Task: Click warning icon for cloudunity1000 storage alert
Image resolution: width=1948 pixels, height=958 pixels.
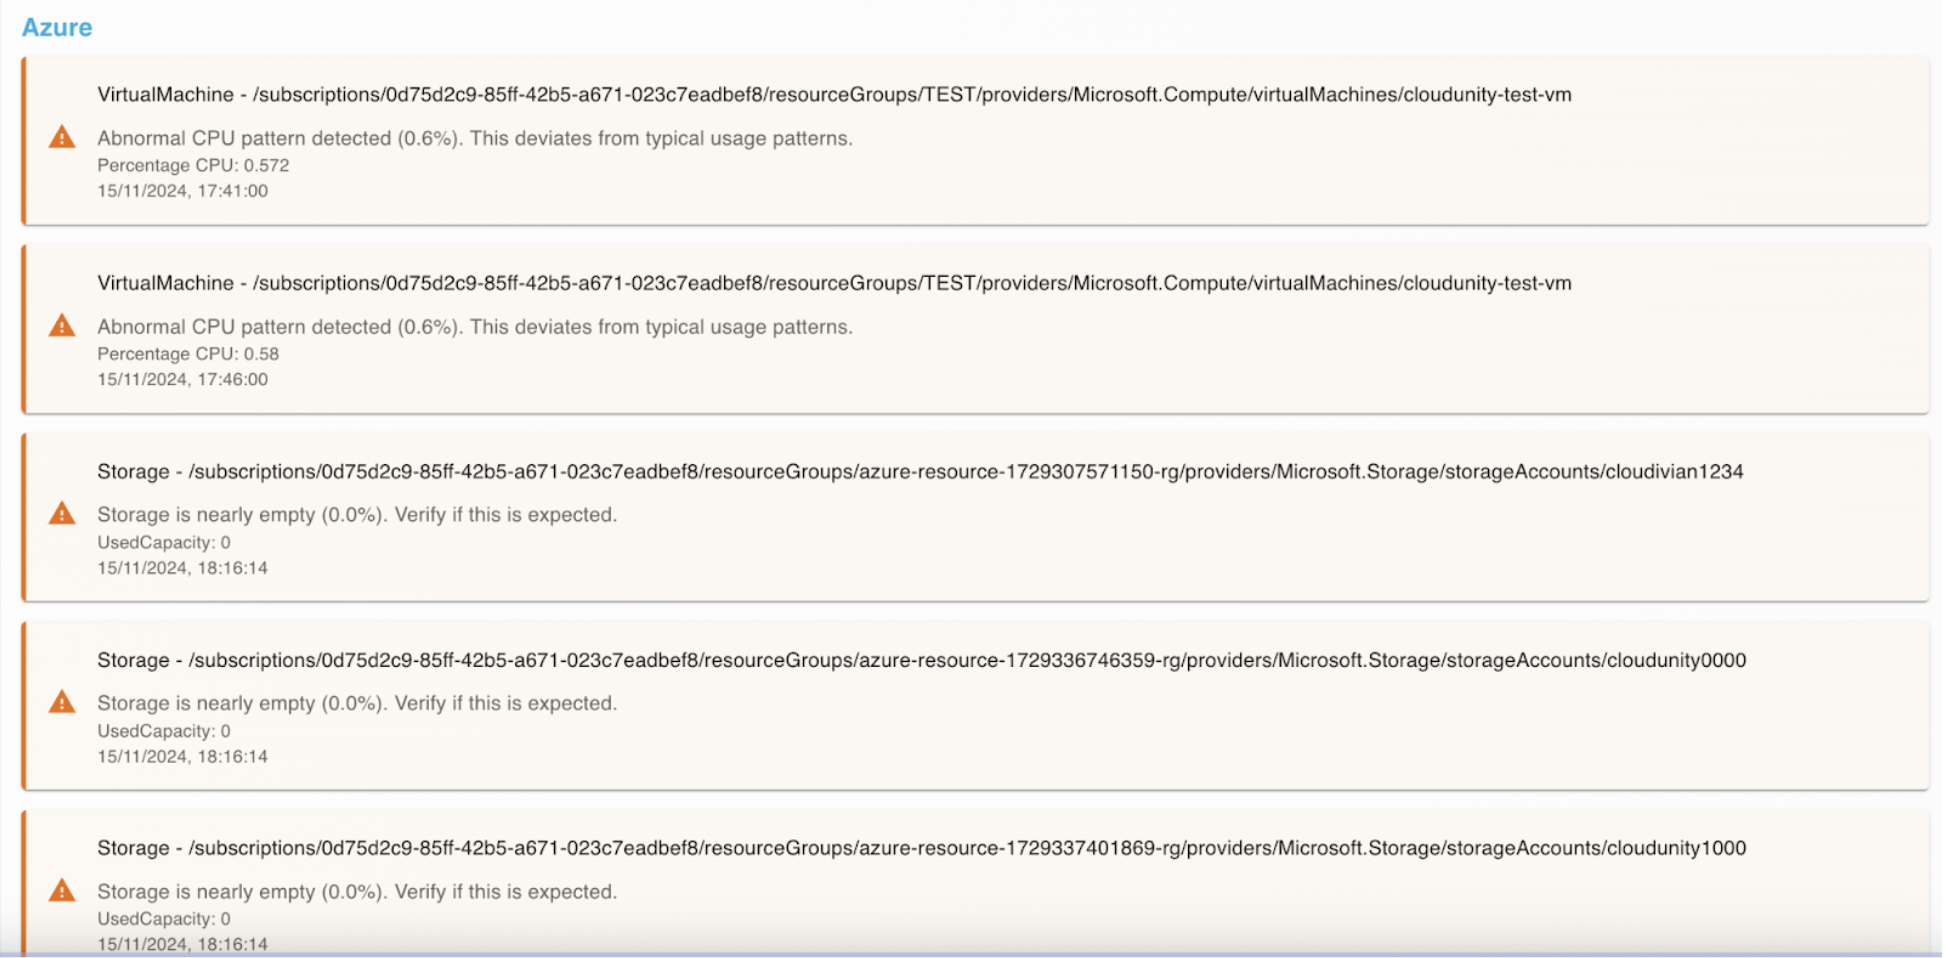Action: [x=62, y=890]
